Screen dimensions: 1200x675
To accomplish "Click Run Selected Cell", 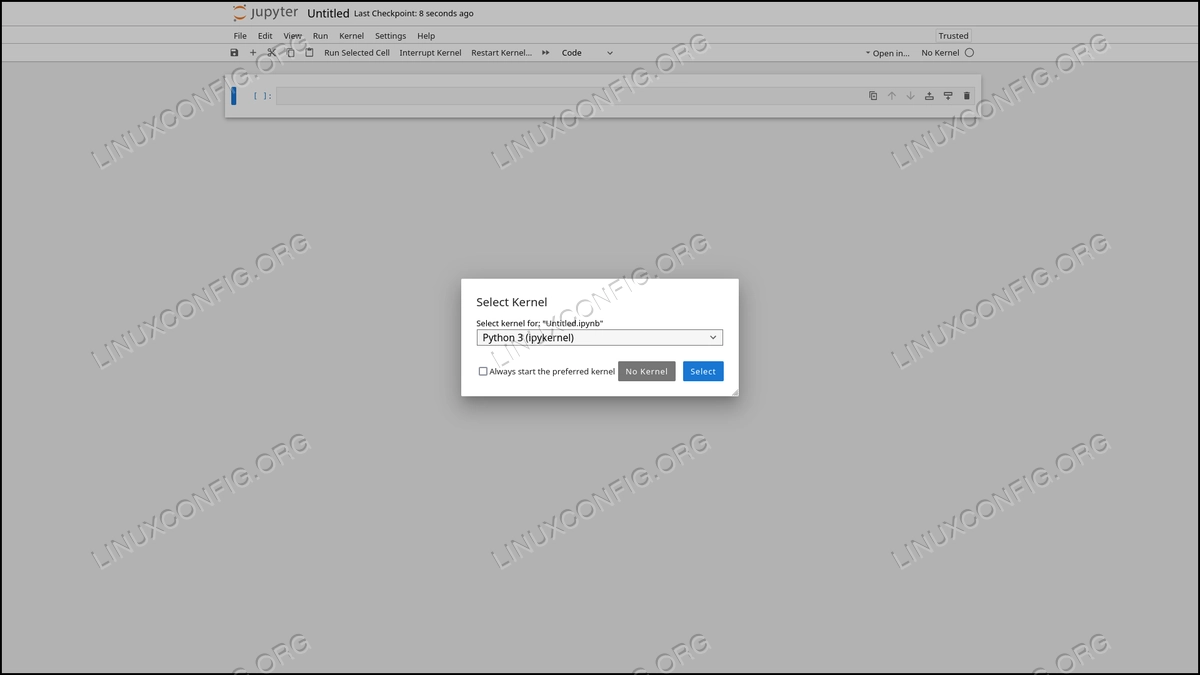I will (x=357, y=53).
